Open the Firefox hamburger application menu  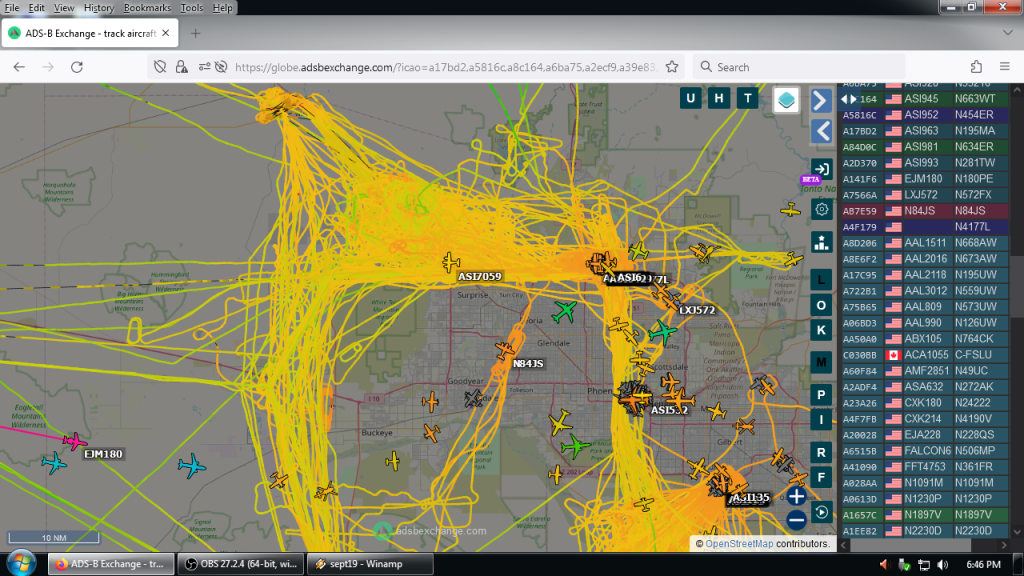pyautogui.click(x=1005, y=67)
